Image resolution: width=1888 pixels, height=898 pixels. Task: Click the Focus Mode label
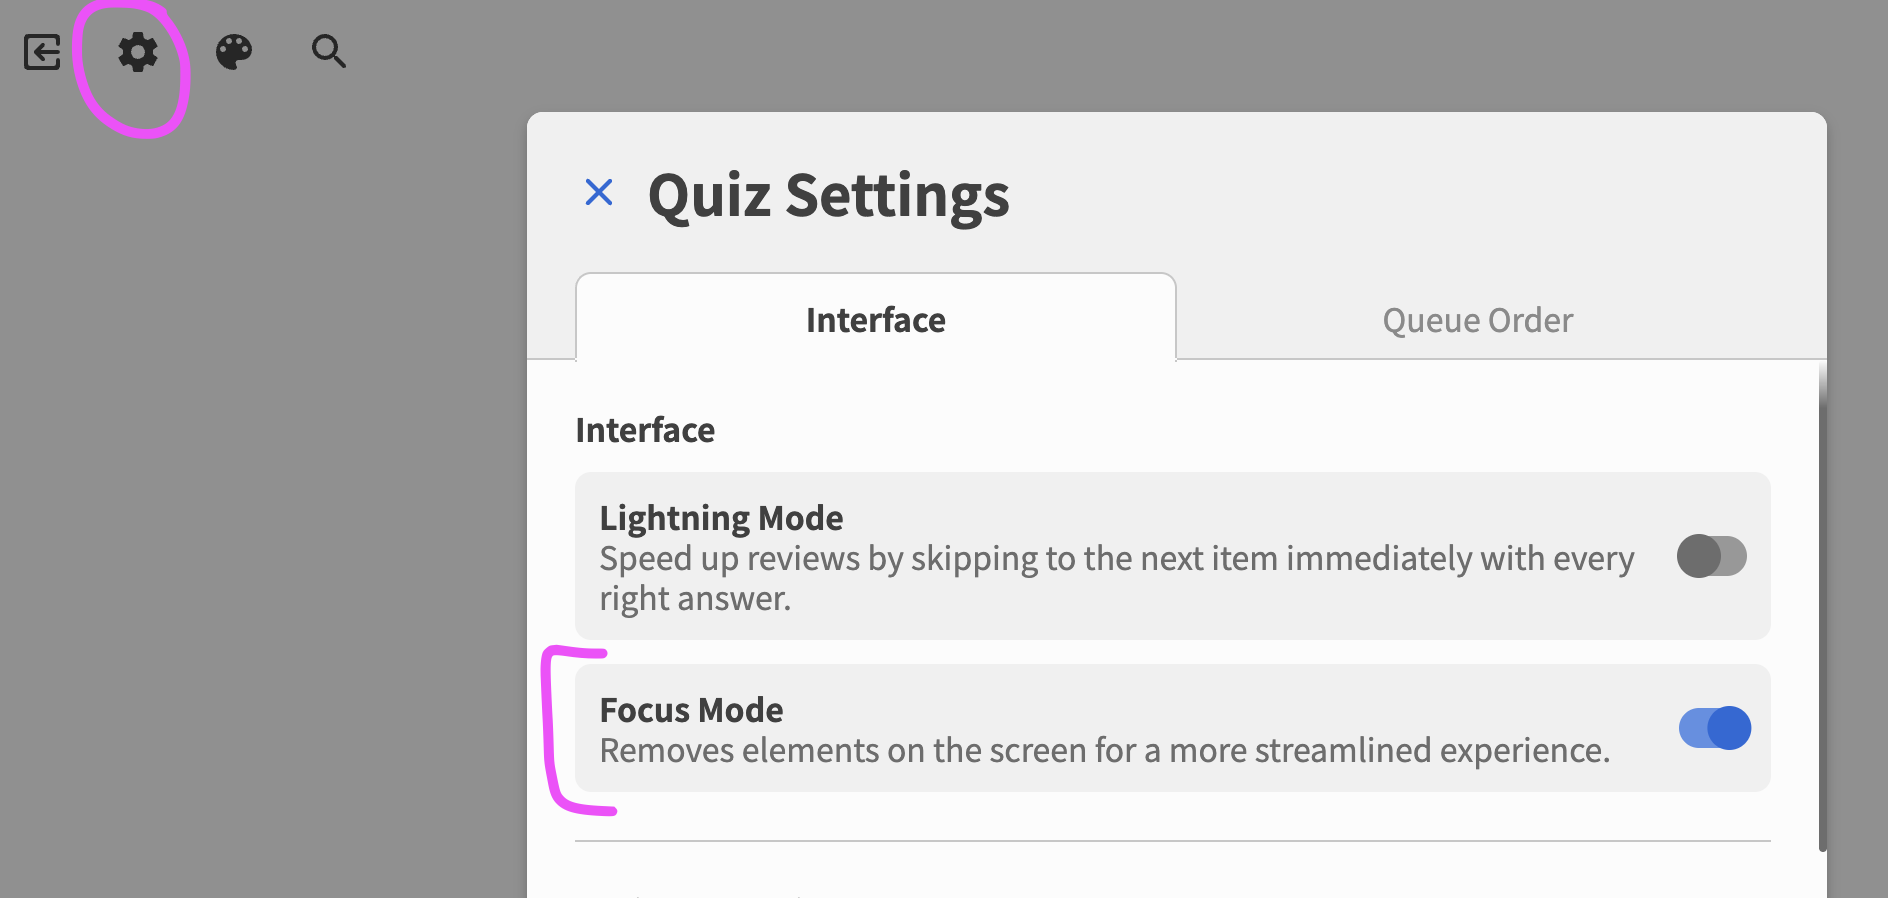click(x=691, y=710)
